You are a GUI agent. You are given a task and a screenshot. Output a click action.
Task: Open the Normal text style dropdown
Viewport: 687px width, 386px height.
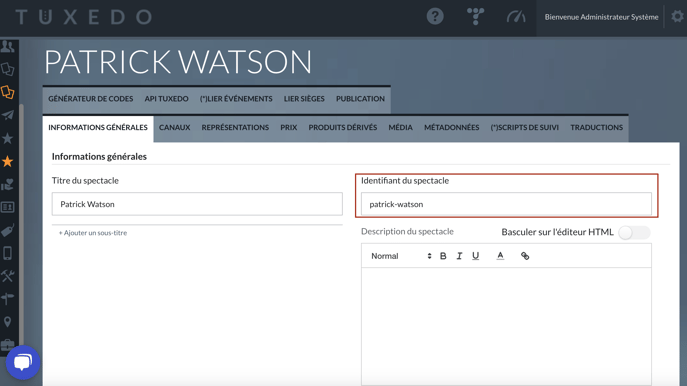[401, 256]
